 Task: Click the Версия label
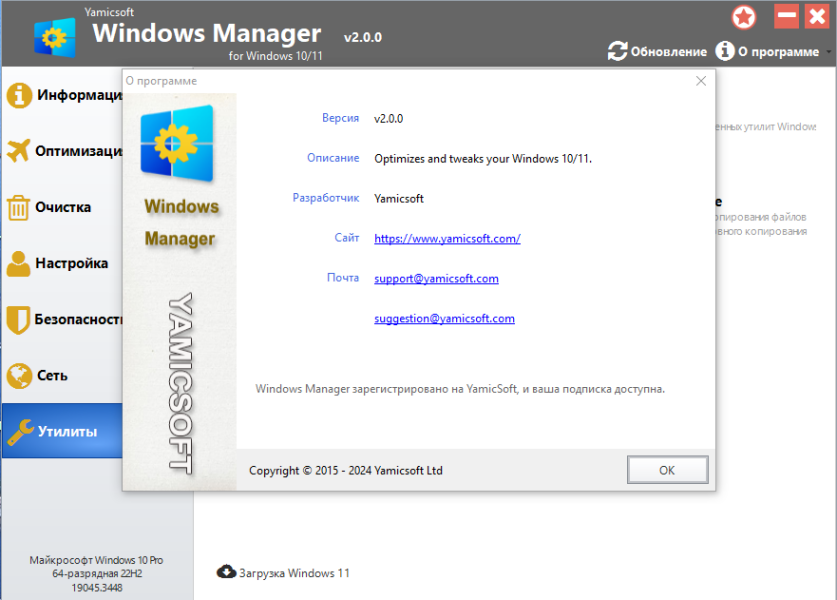coord(341,118)
